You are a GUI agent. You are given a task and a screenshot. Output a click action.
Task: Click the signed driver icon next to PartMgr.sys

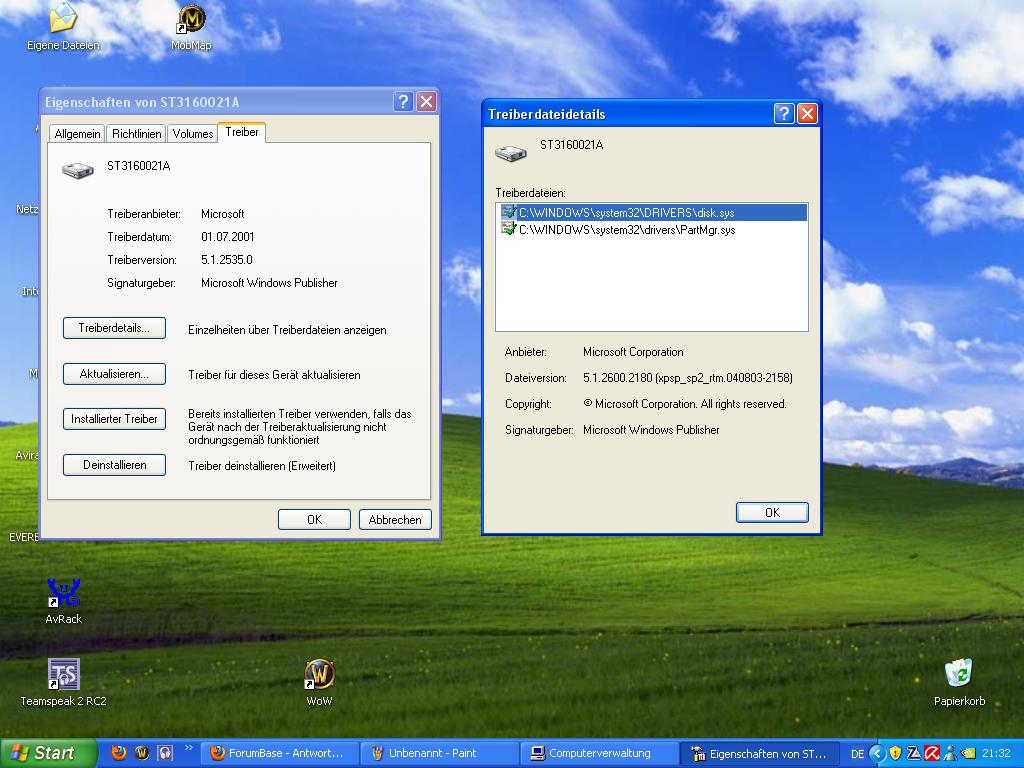[x=508, y=229]
